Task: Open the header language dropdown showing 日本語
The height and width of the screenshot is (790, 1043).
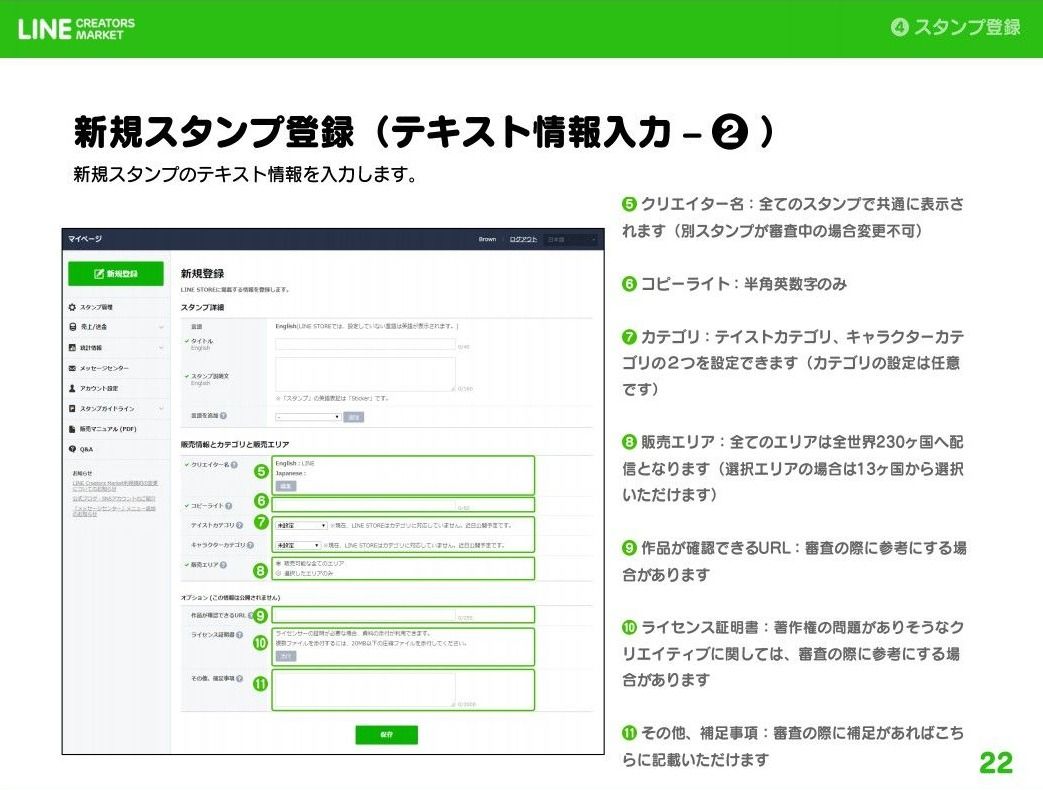Action: (571, 239)
